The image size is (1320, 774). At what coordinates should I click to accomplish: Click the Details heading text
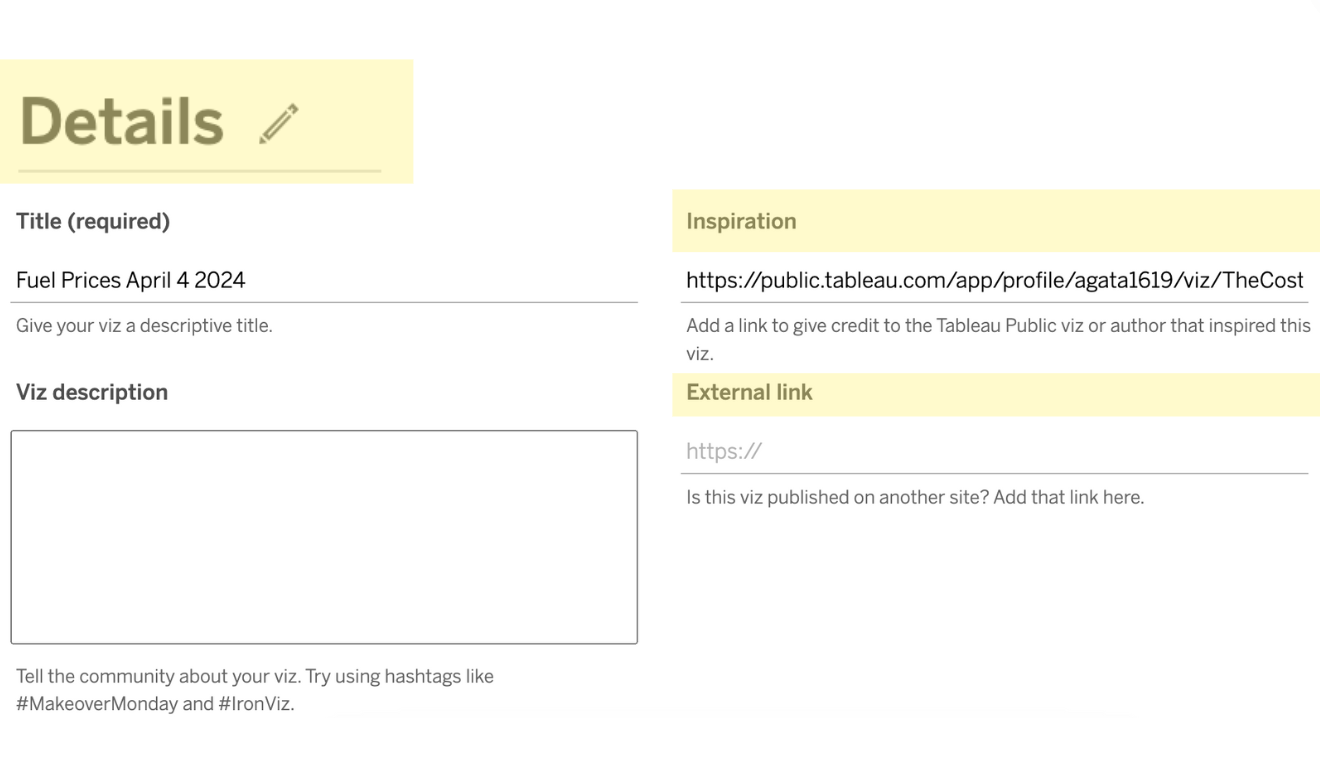[121, 123]
